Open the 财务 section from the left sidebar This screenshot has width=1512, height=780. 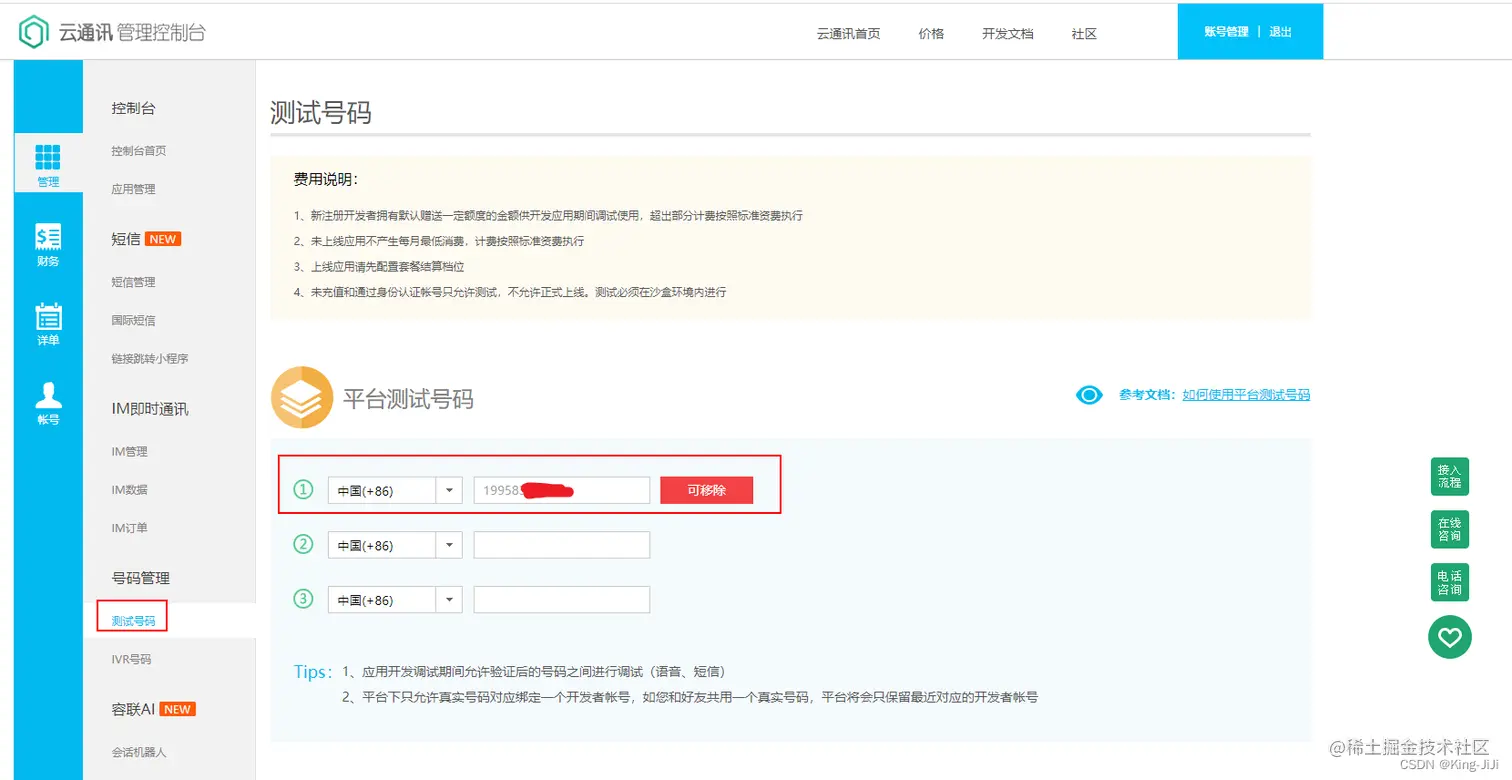point(48,245)
